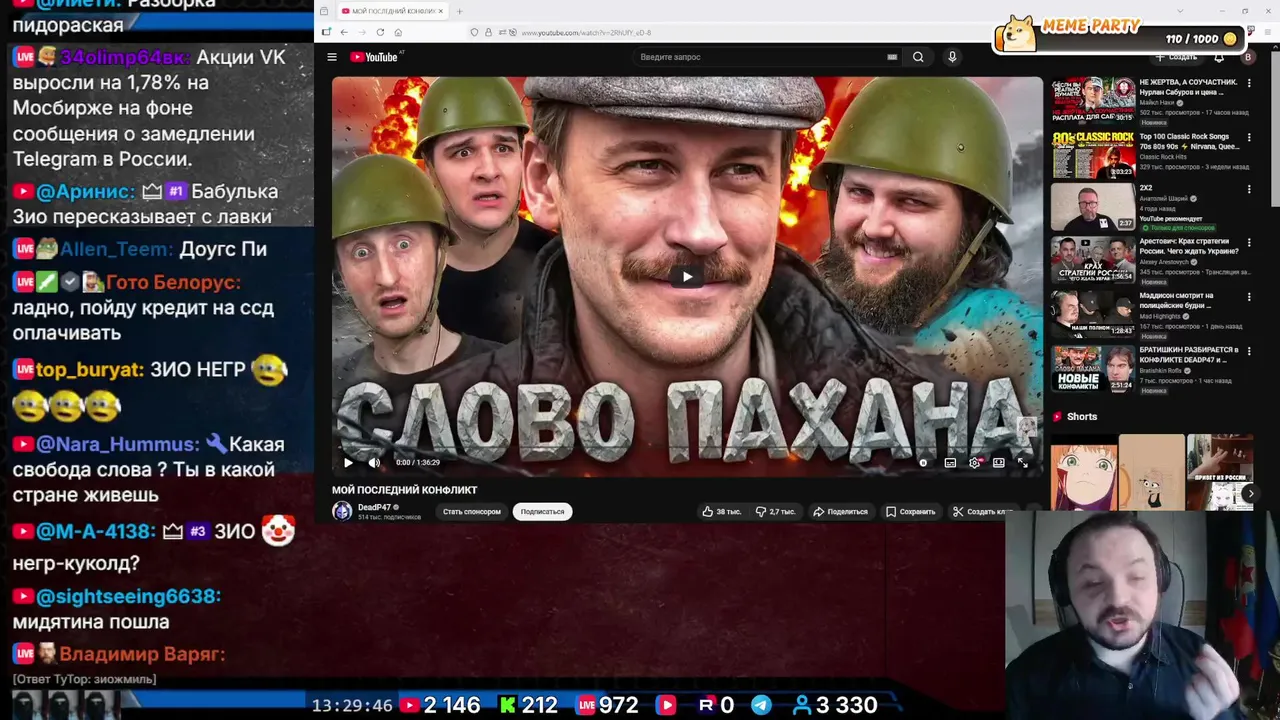Viewport: 1280px width, 720px height.
Task: Open the DeadP47 channel avatar
Action: click(342, 511)
